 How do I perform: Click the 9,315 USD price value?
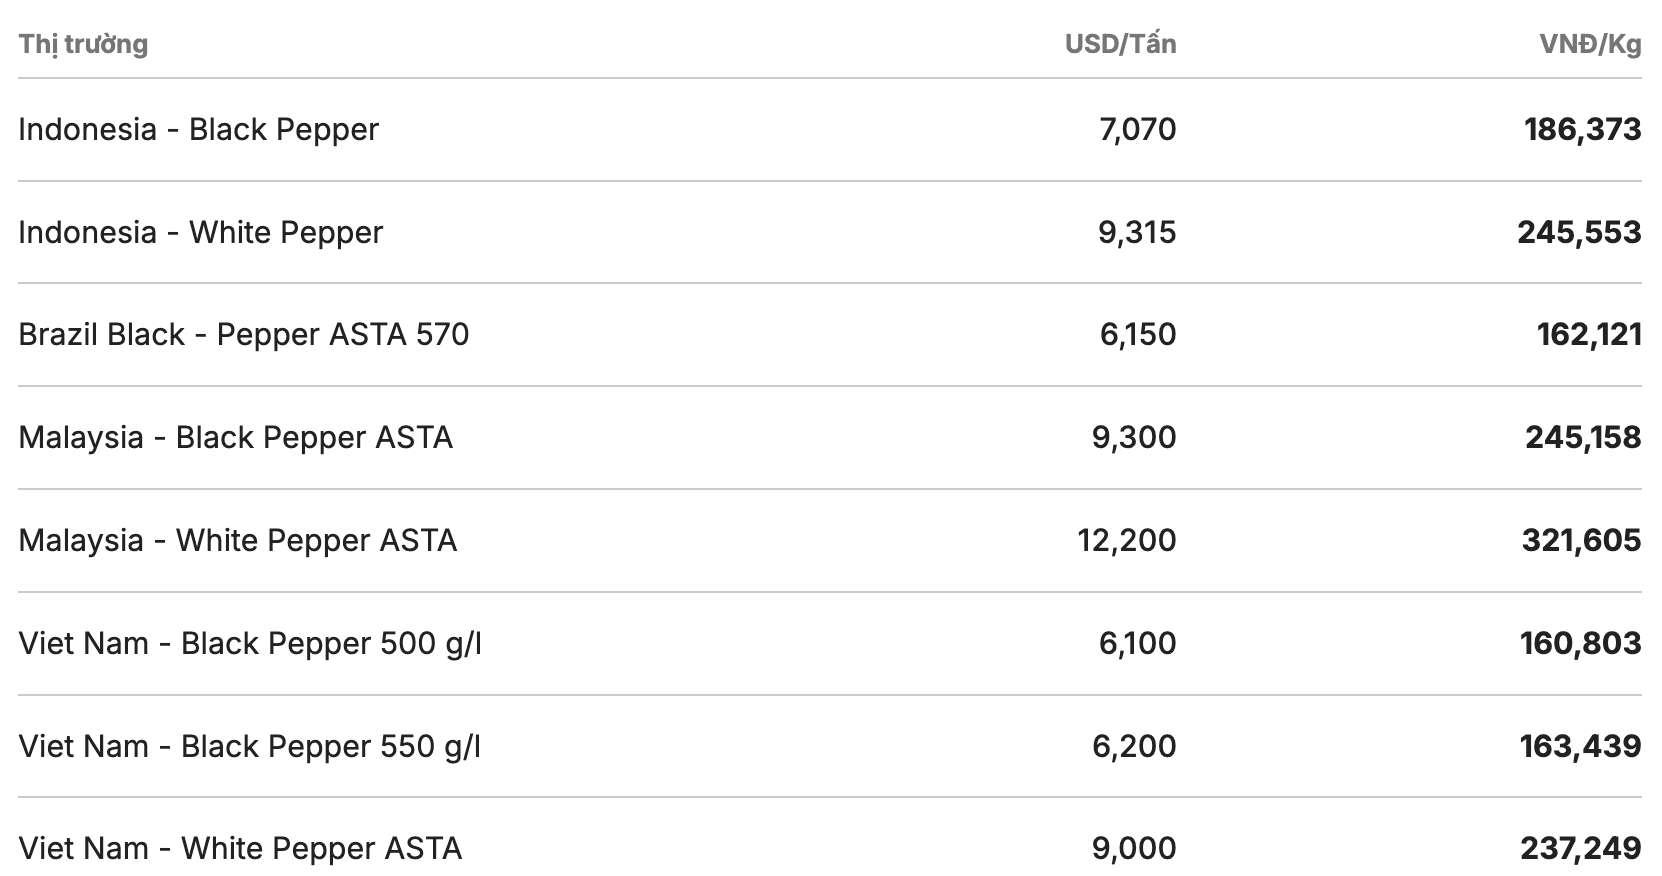pos(1137,233)
